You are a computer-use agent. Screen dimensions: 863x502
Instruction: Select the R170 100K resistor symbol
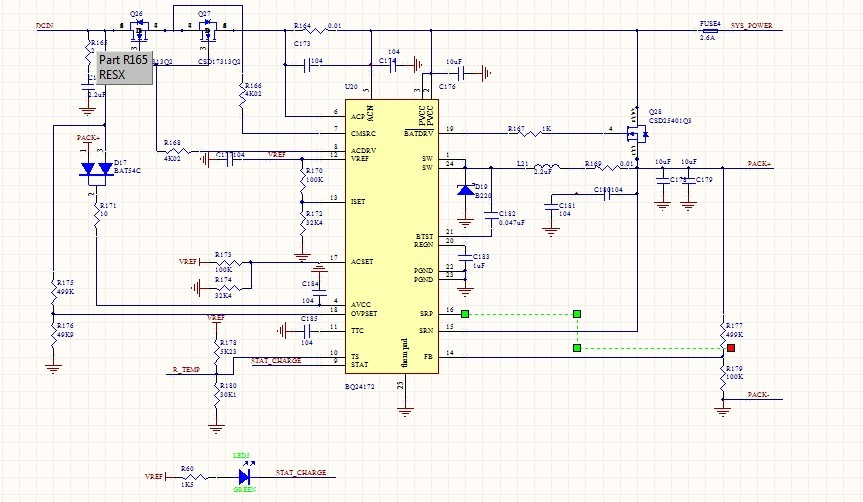tap(302, 179)
